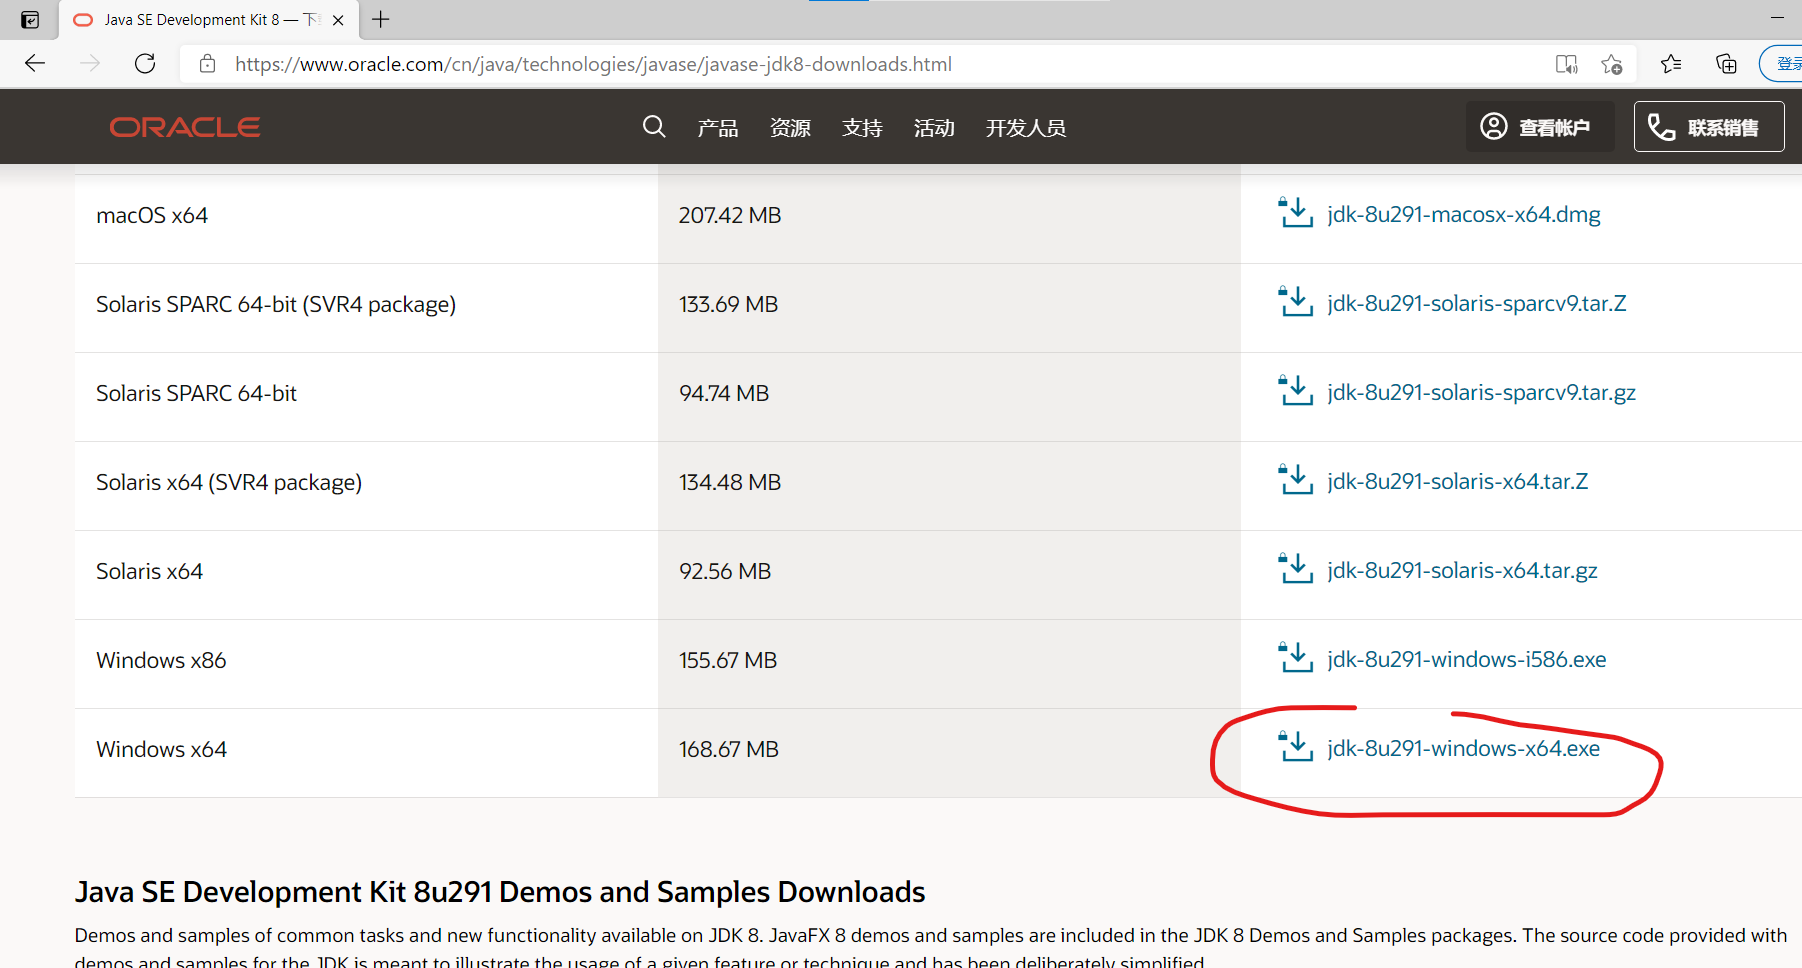
Task: Click the jdk-8u291-solaris-x64.tar.gz link
Action: coord(1462,571)
